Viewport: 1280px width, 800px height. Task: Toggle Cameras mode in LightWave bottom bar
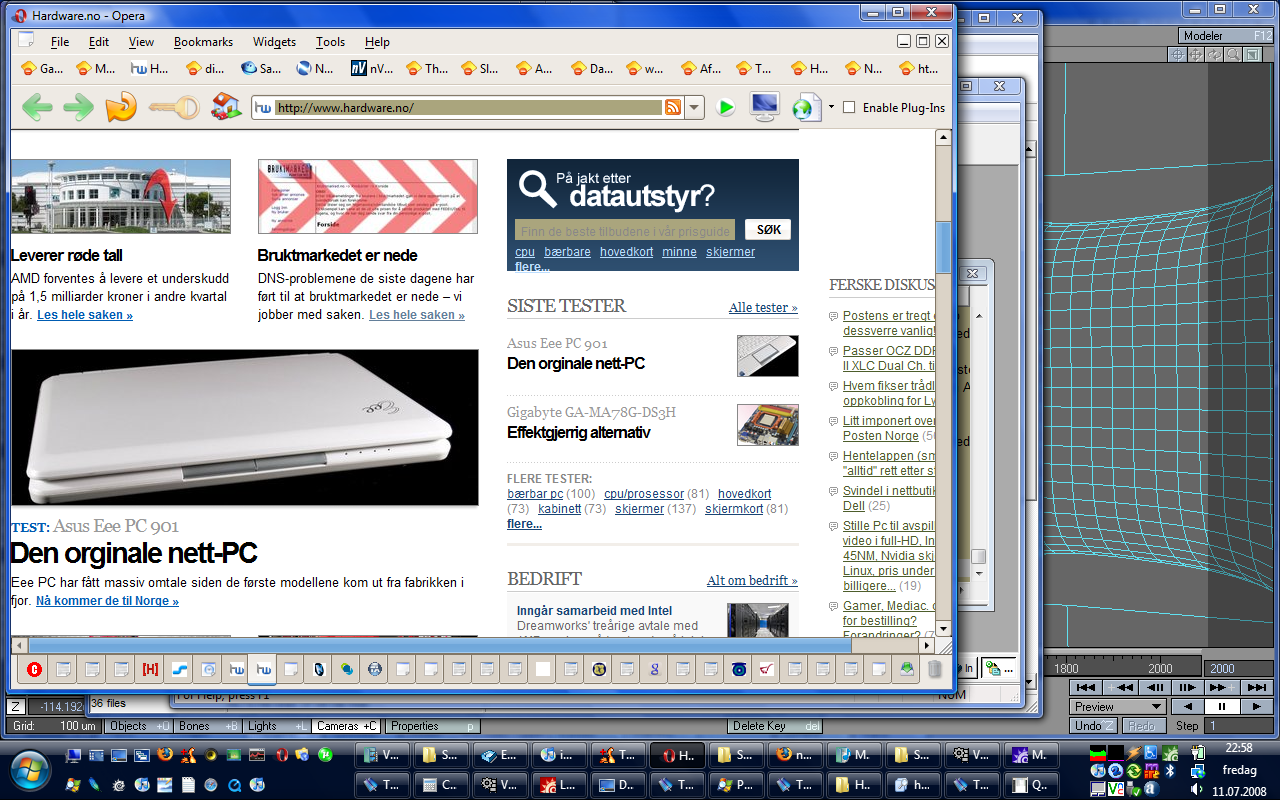click(348, 726)
